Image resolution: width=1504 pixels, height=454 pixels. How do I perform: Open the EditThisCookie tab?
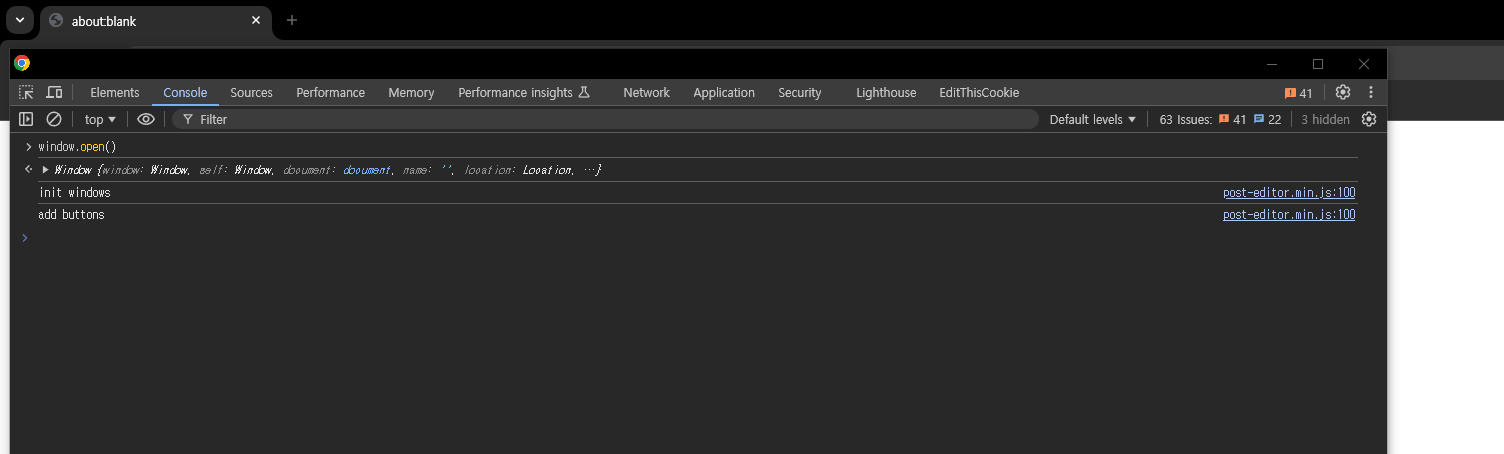(979, 92)
